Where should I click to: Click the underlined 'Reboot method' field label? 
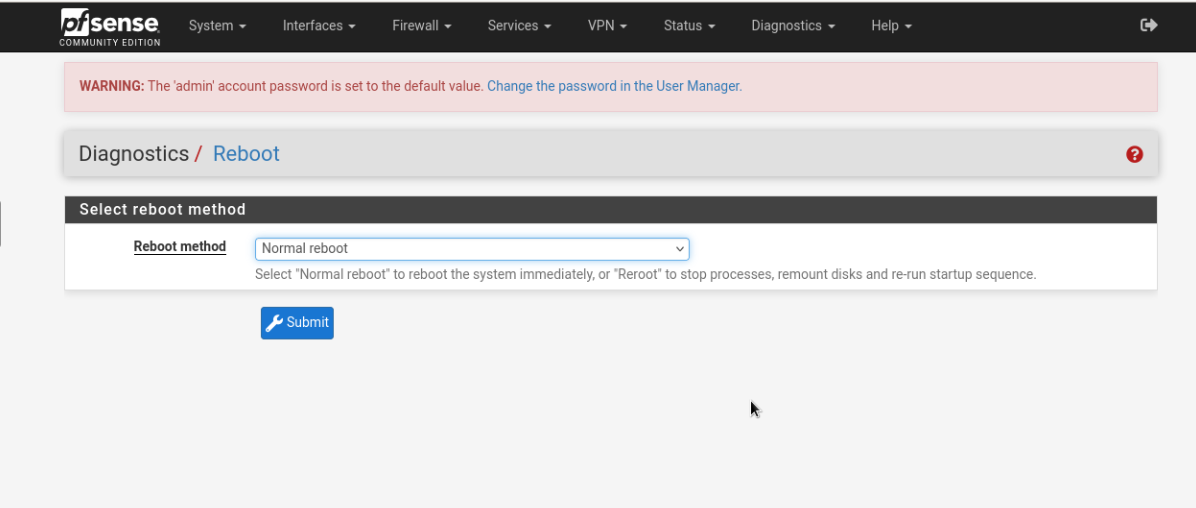[180, 247]
